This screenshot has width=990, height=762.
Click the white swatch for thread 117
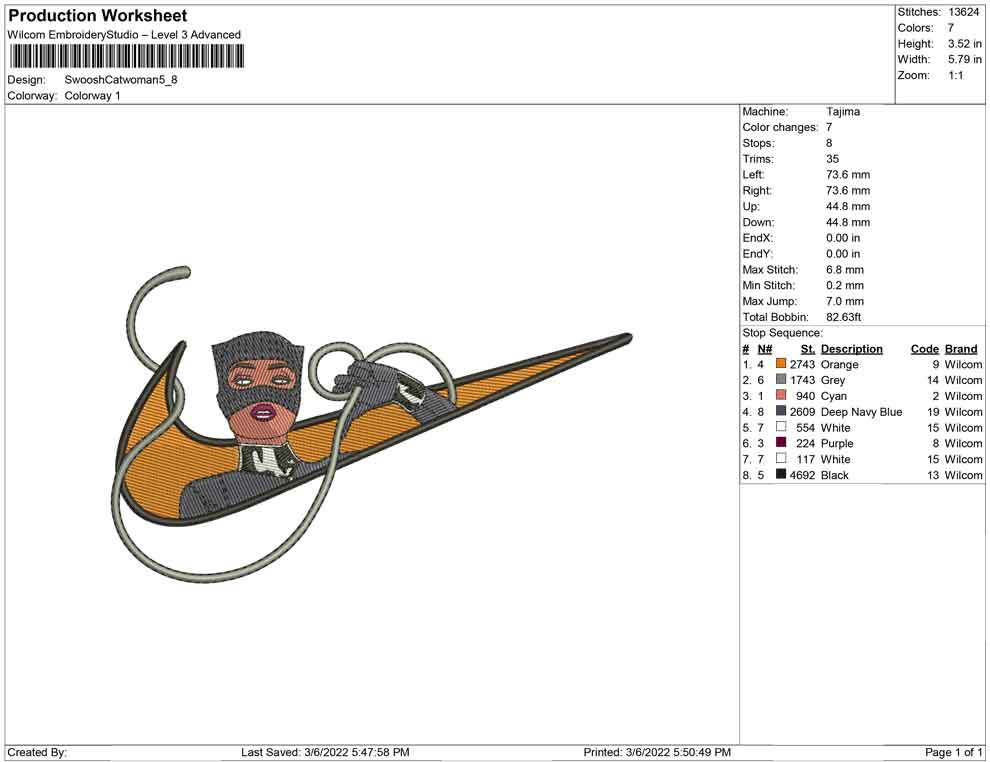pyautogui.click(x=781, y=458)
